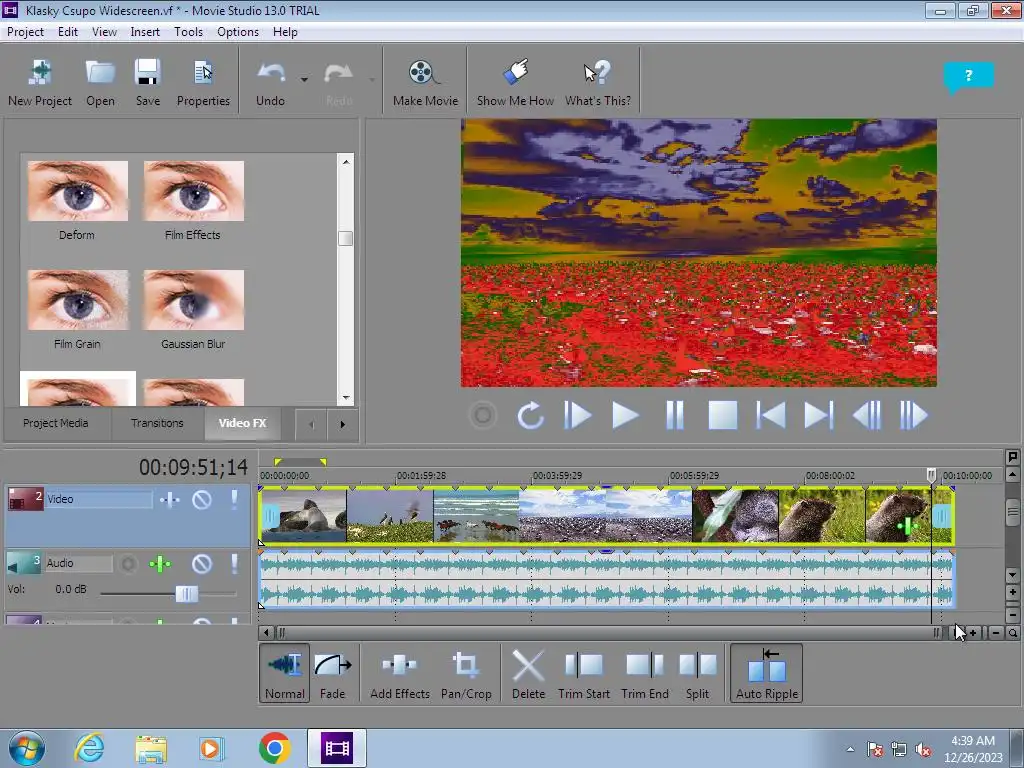
Task: Step to previous frame
Action: [x=867, y=415]
